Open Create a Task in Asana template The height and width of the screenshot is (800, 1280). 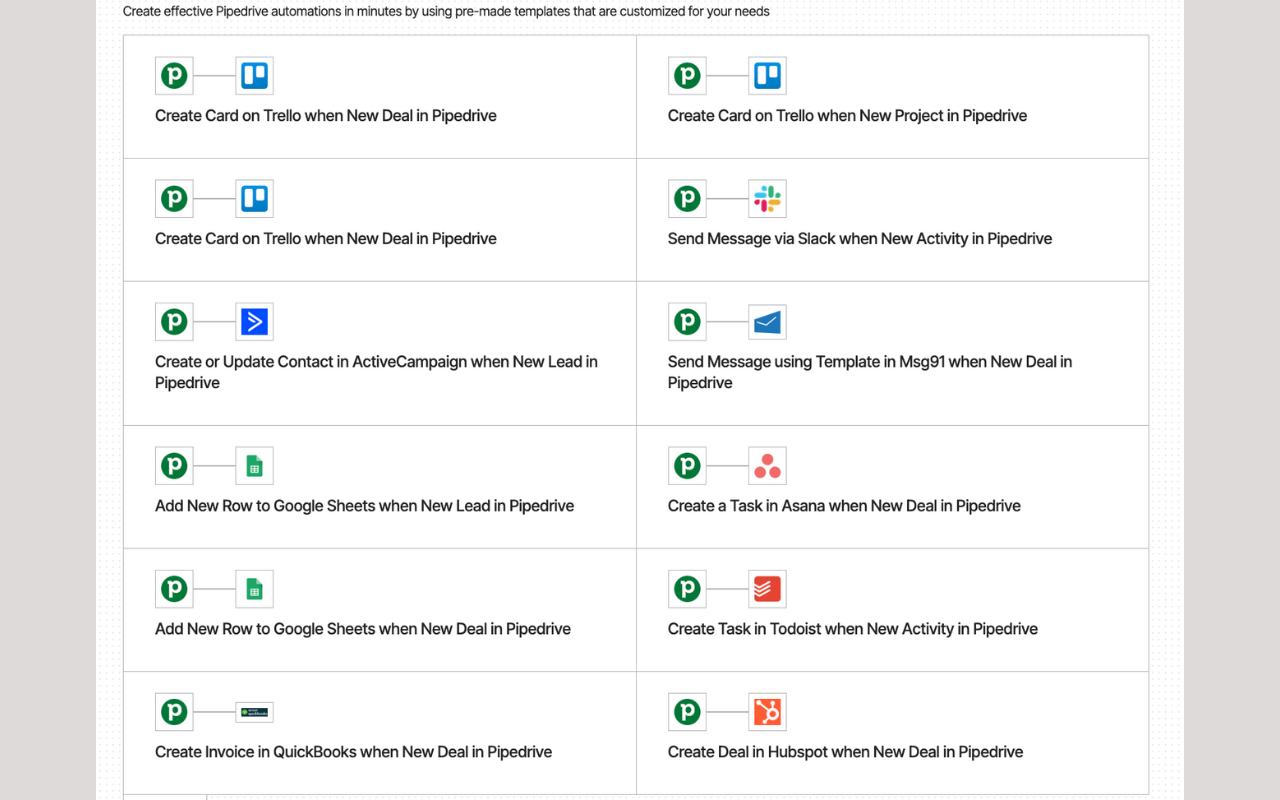(x=892, y=487)
